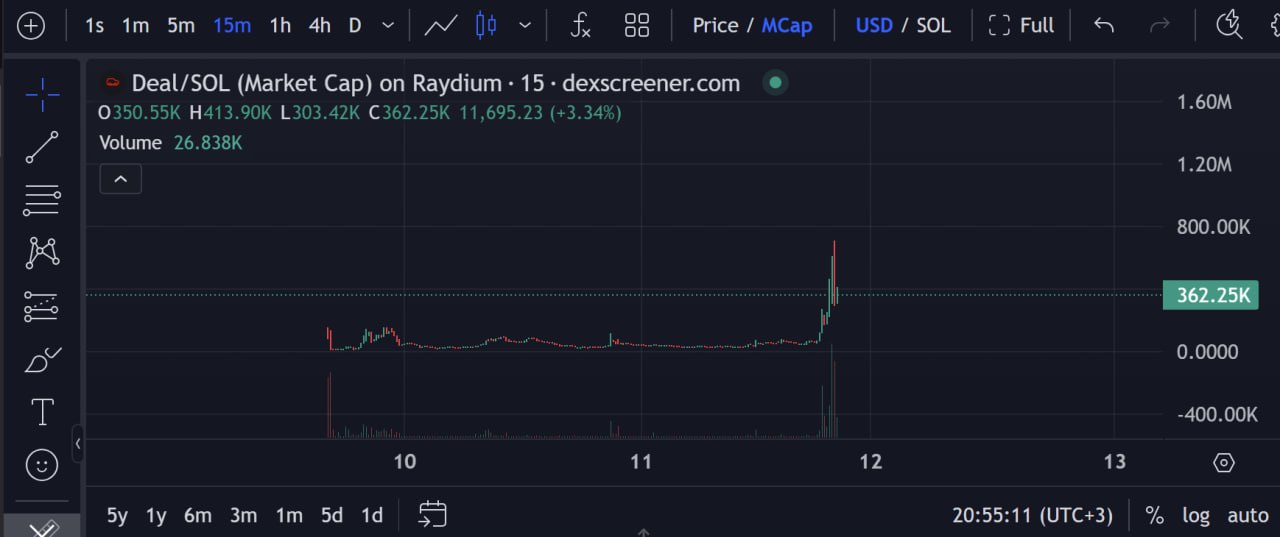Toggle the percent scale
Image resolution: width=1280 pixels, height=537 pixels.
(x=1155, y=515)
